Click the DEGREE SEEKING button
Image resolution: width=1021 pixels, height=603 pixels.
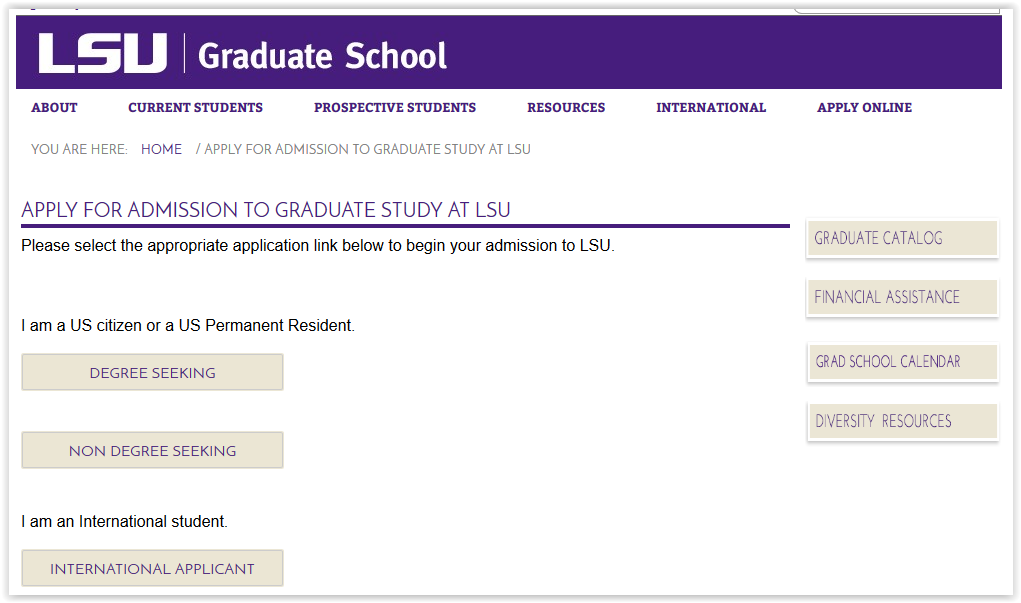click(152, 372)
